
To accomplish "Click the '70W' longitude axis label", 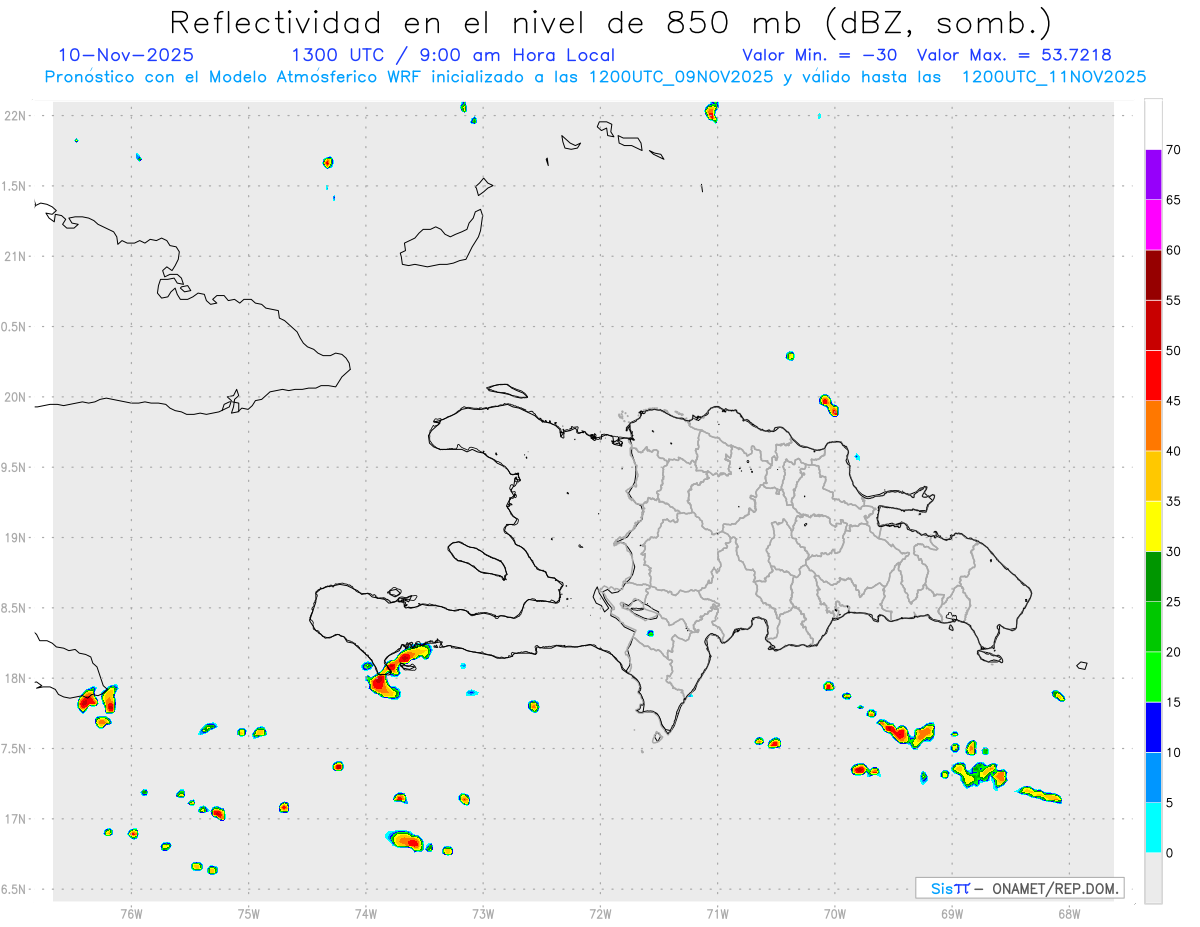I will (x=835, y=912).
